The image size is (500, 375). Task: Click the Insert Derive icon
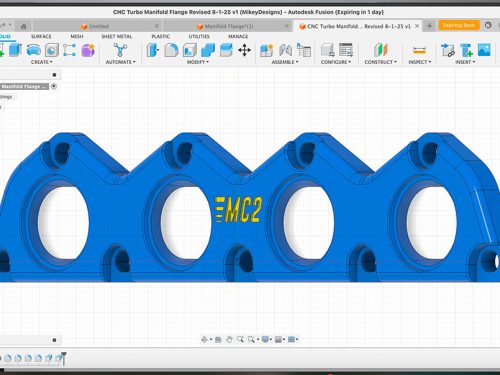point(448,50)
